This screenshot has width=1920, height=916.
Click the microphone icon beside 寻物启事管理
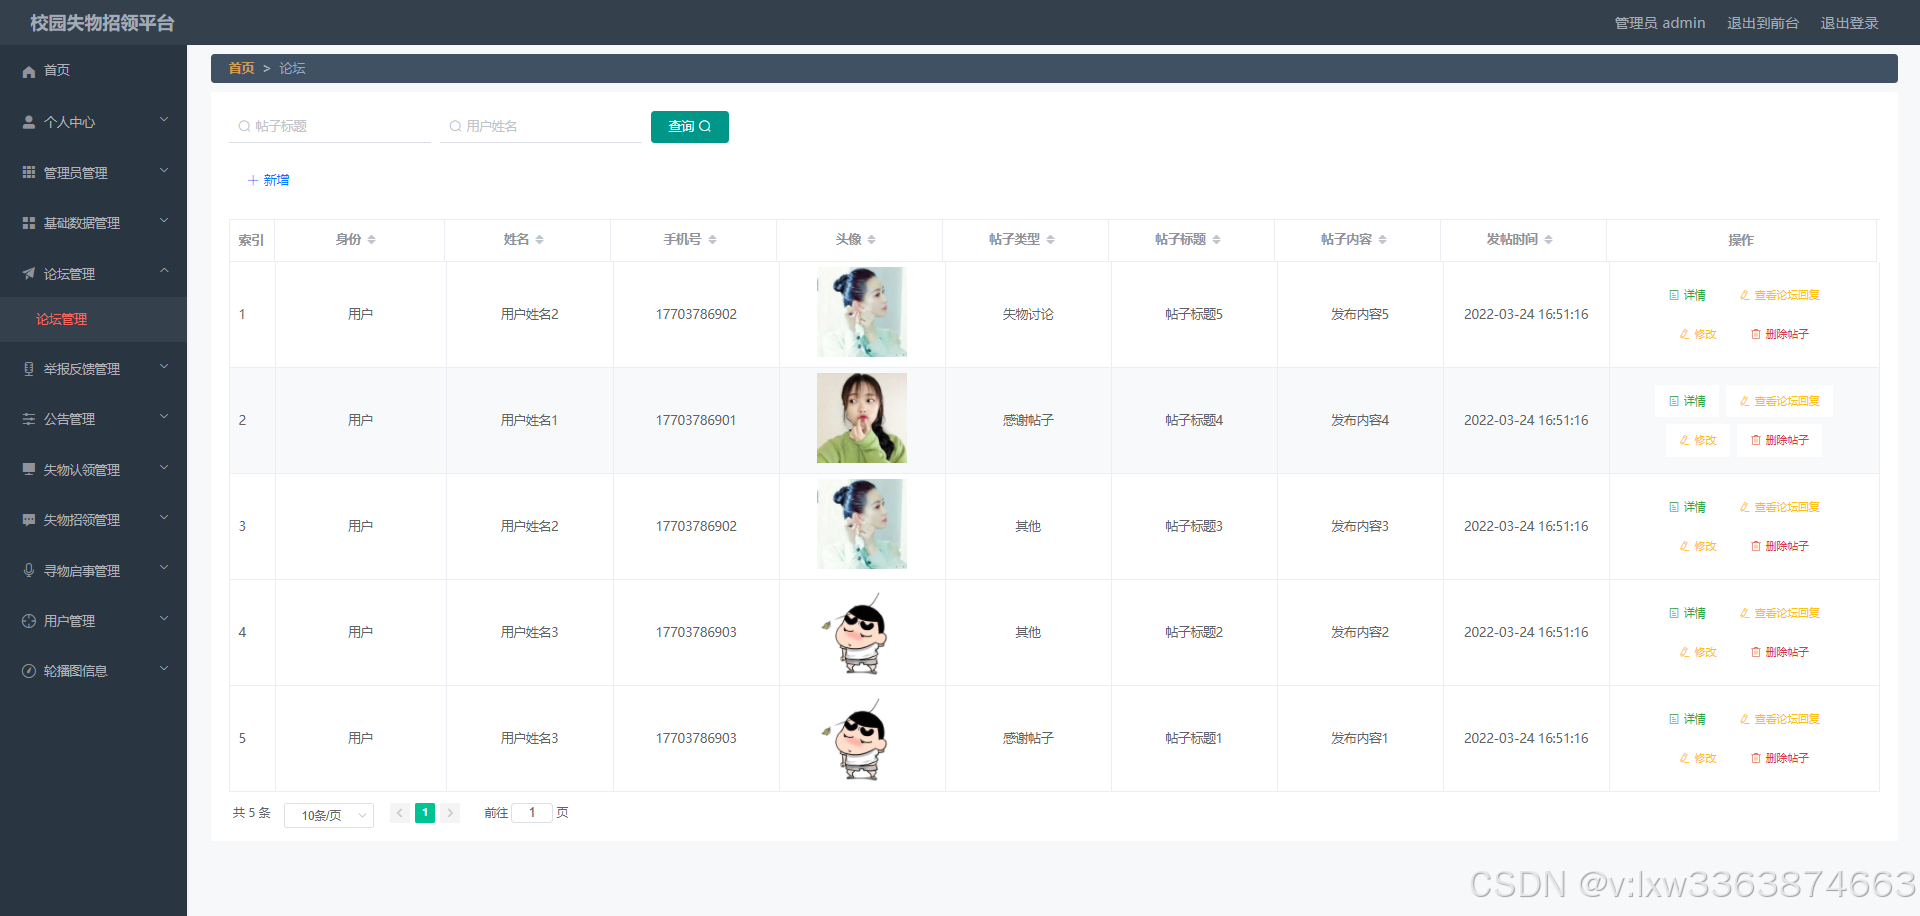click(29, 571)
